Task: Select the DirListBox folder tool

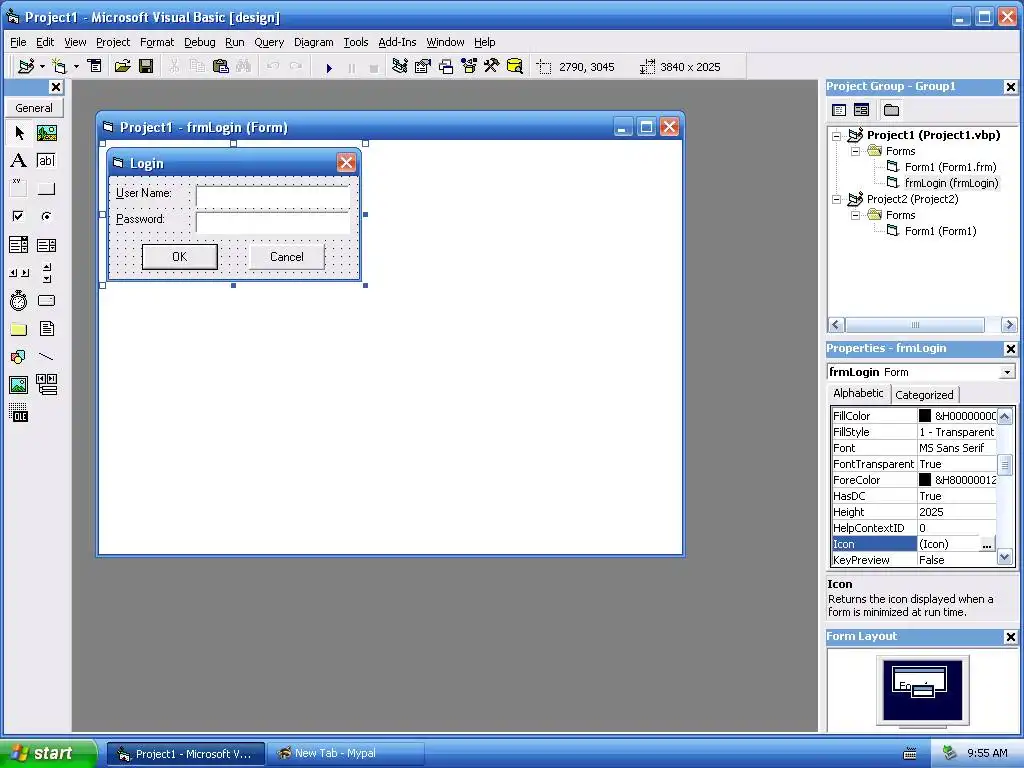Action: click(x=19, y=328)
